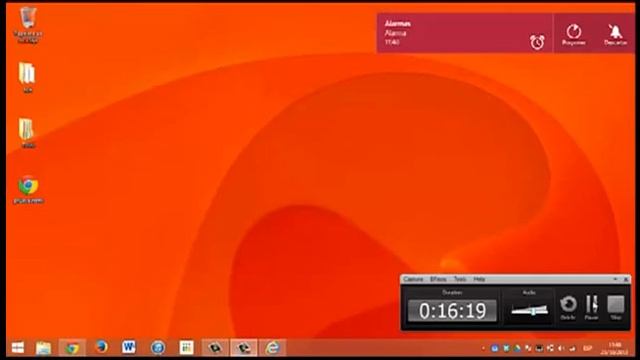Dismiss the alarm with Descartar bell

[x=615, y=34]
